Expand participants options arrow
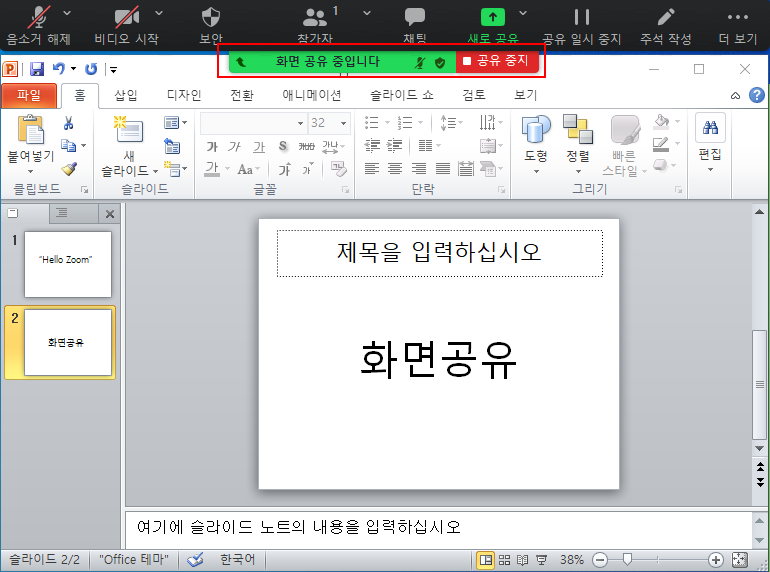Image resolution: width=770 pixels, height=572 pixels. click(367, 13)
